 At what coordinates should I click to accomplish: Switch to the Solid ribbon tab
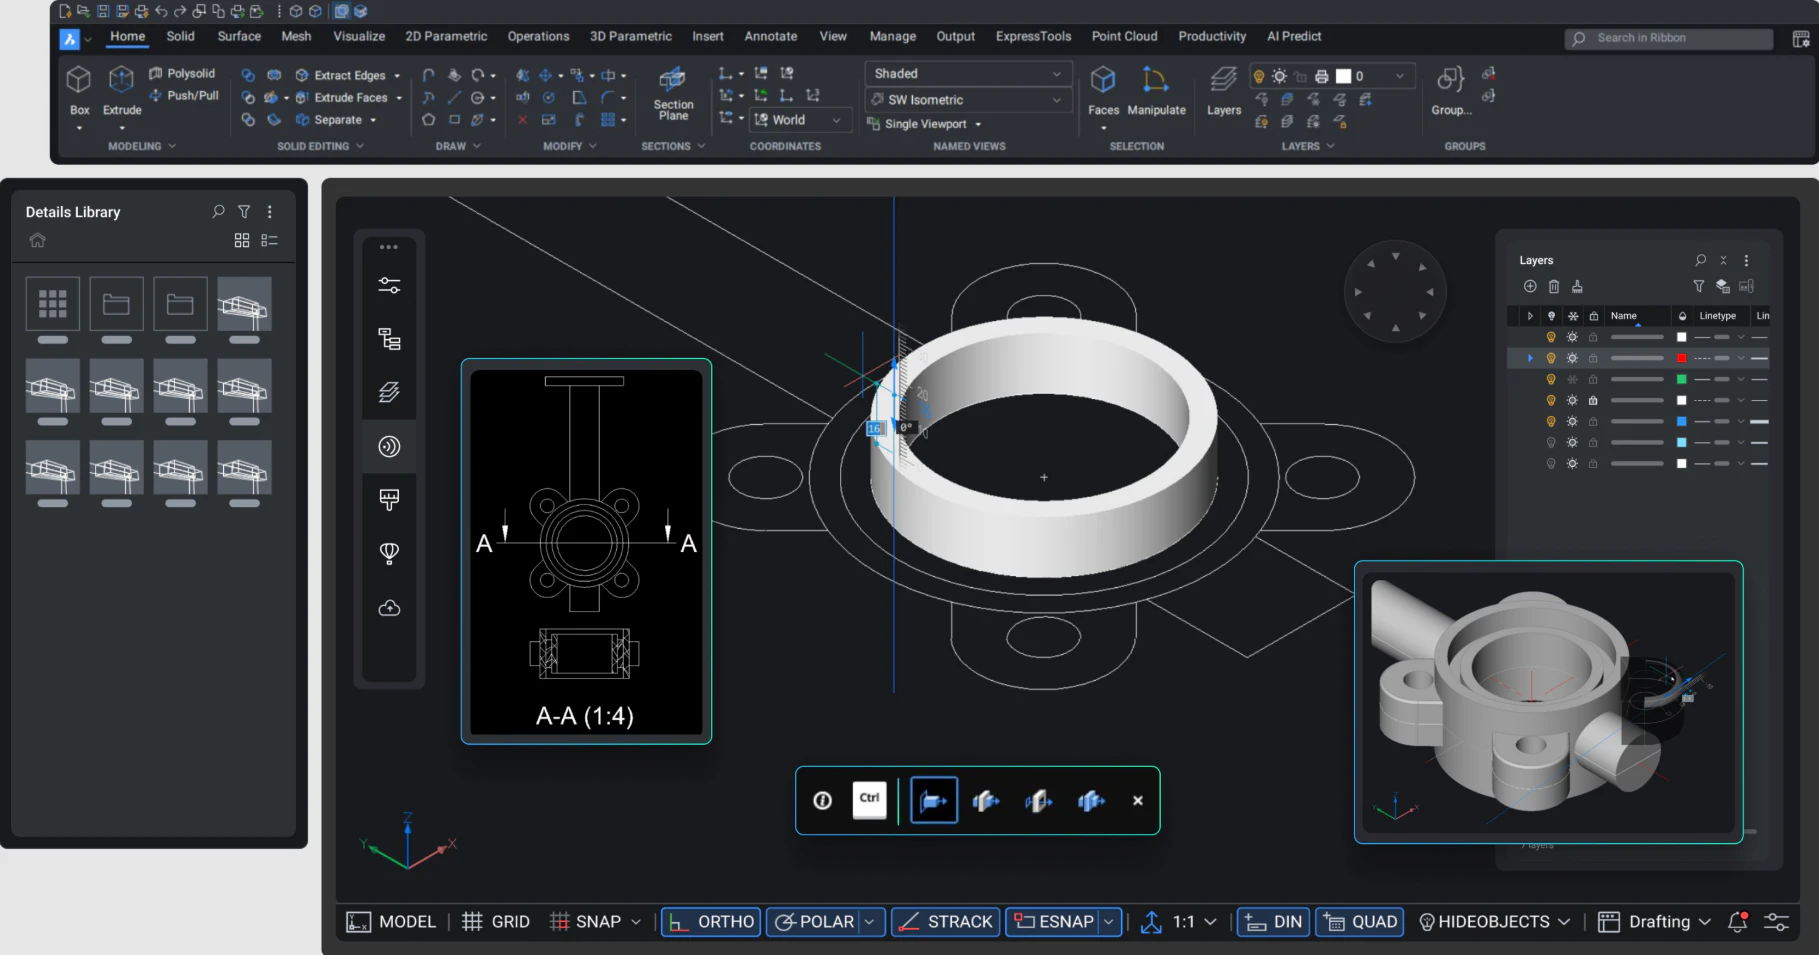pos(181,37)
